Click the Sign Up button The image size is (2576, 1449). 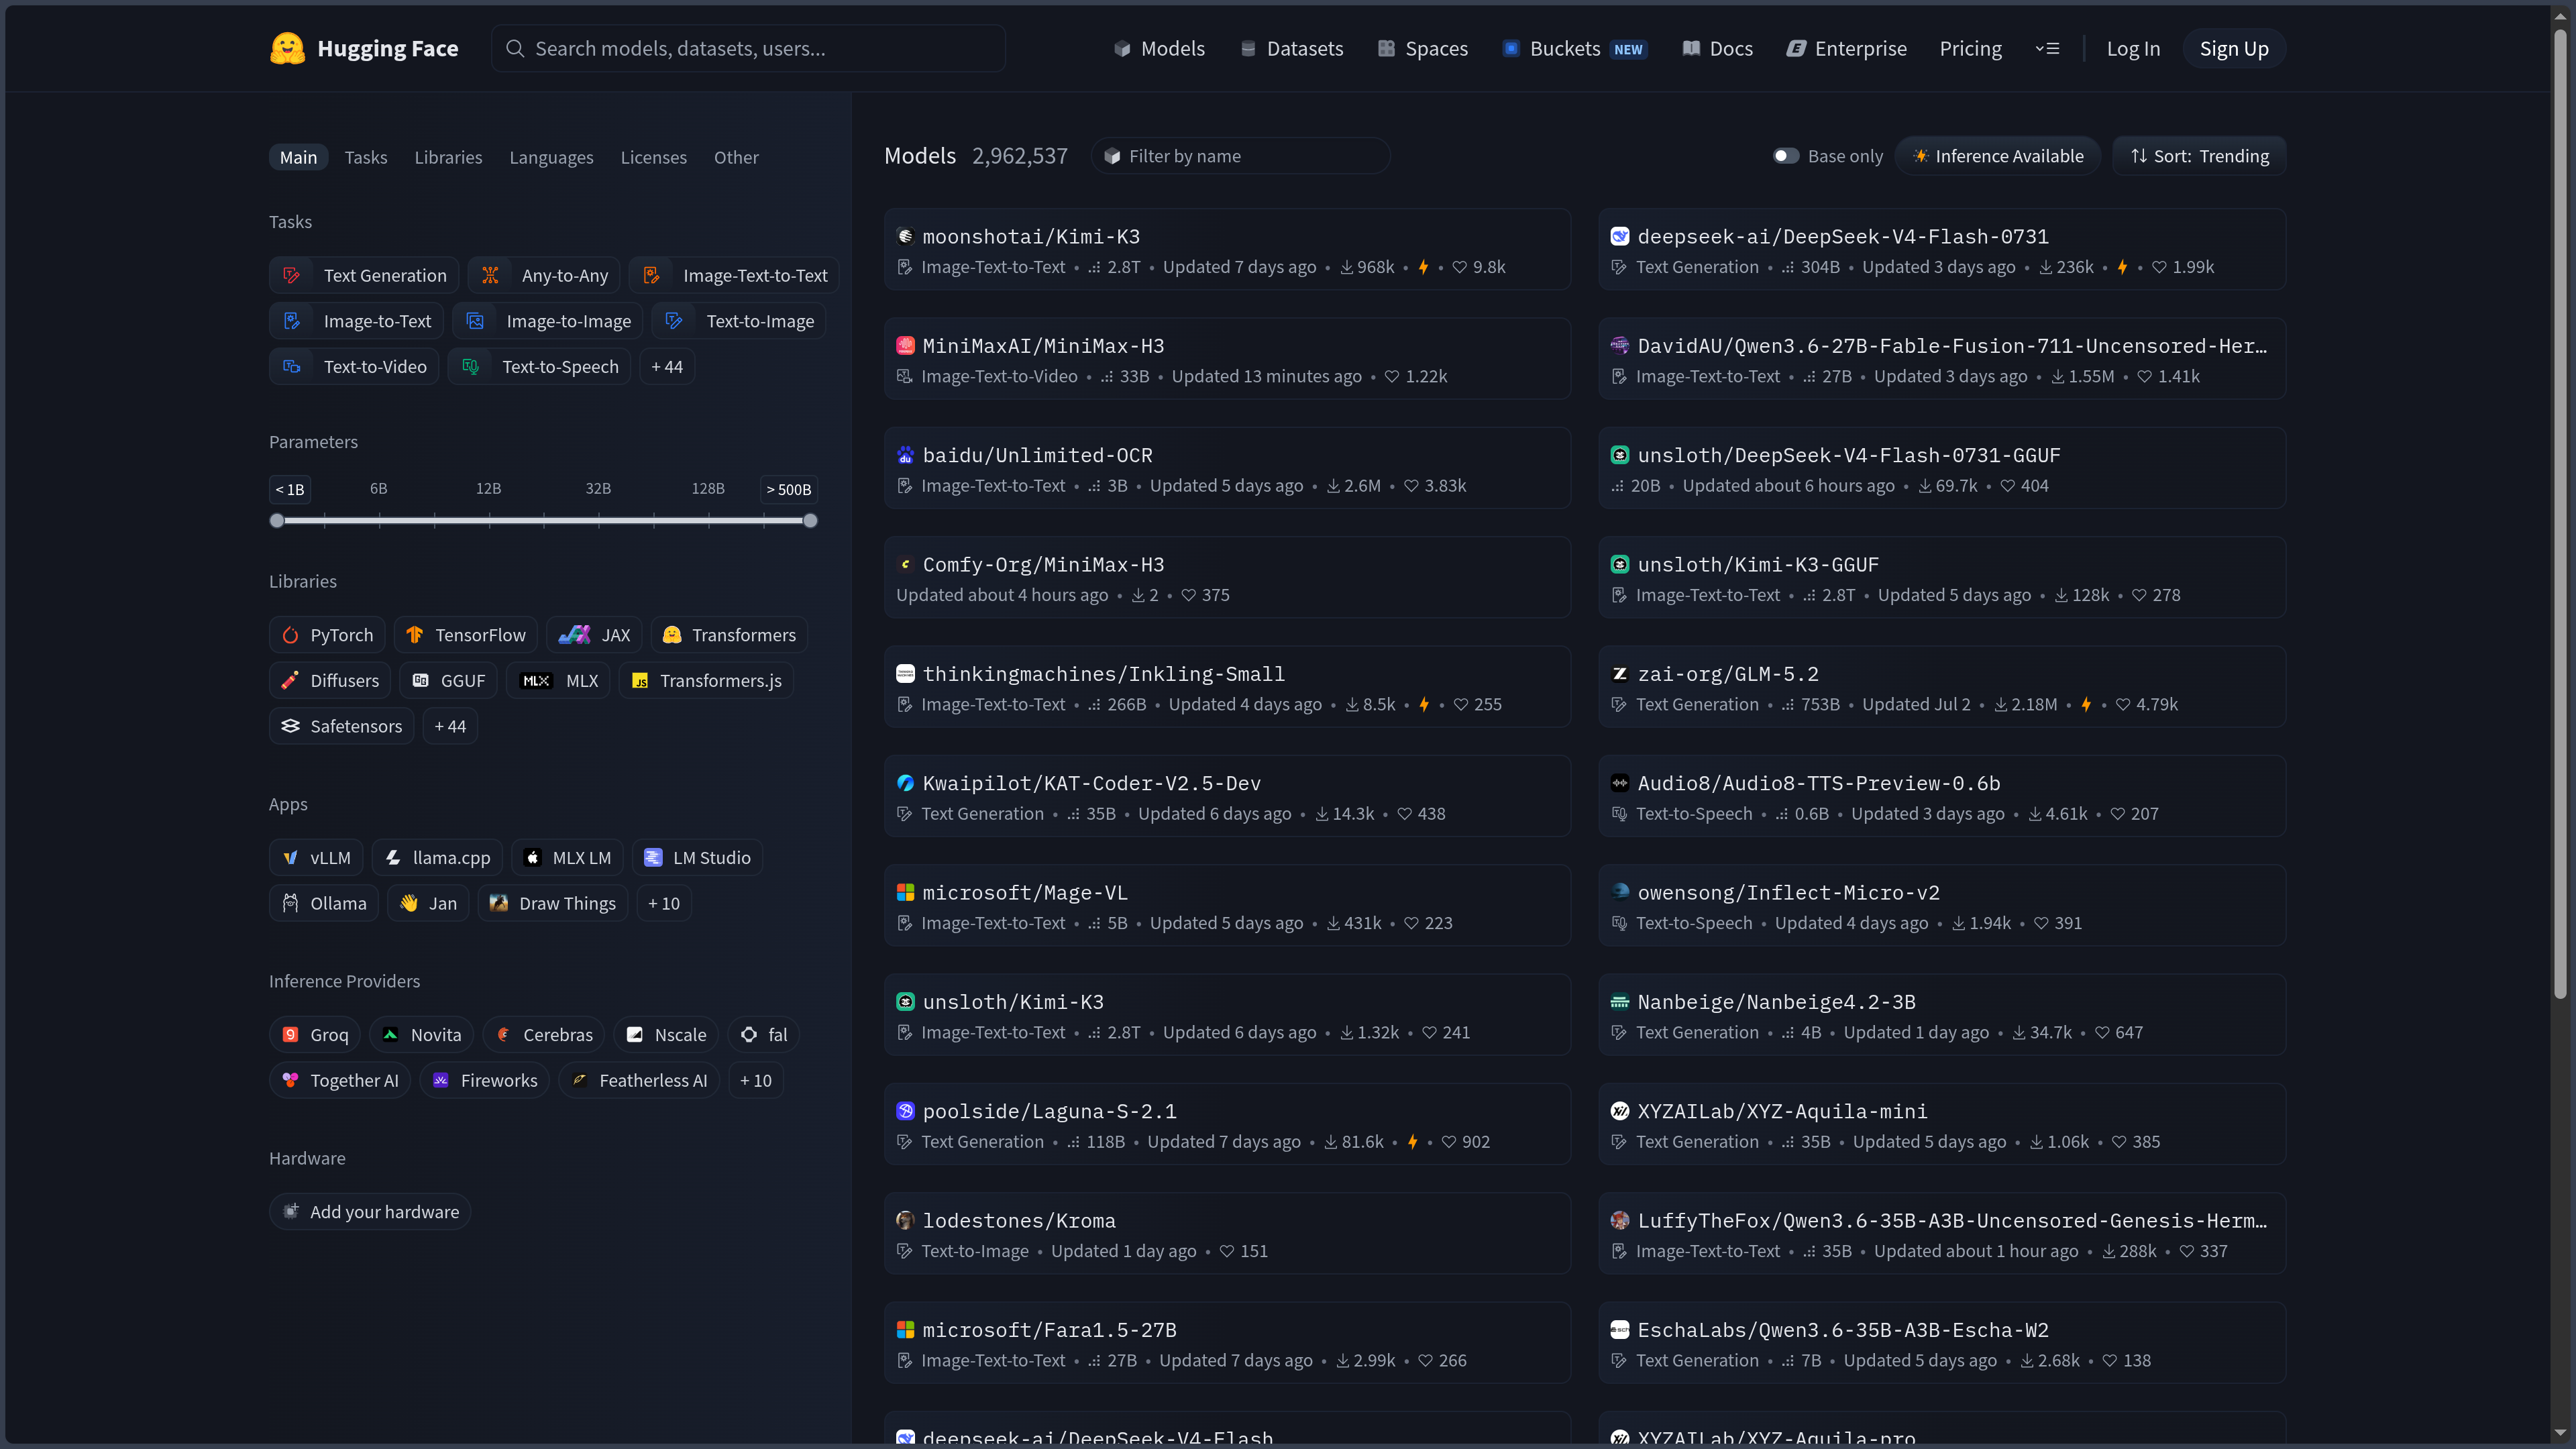2234,48
